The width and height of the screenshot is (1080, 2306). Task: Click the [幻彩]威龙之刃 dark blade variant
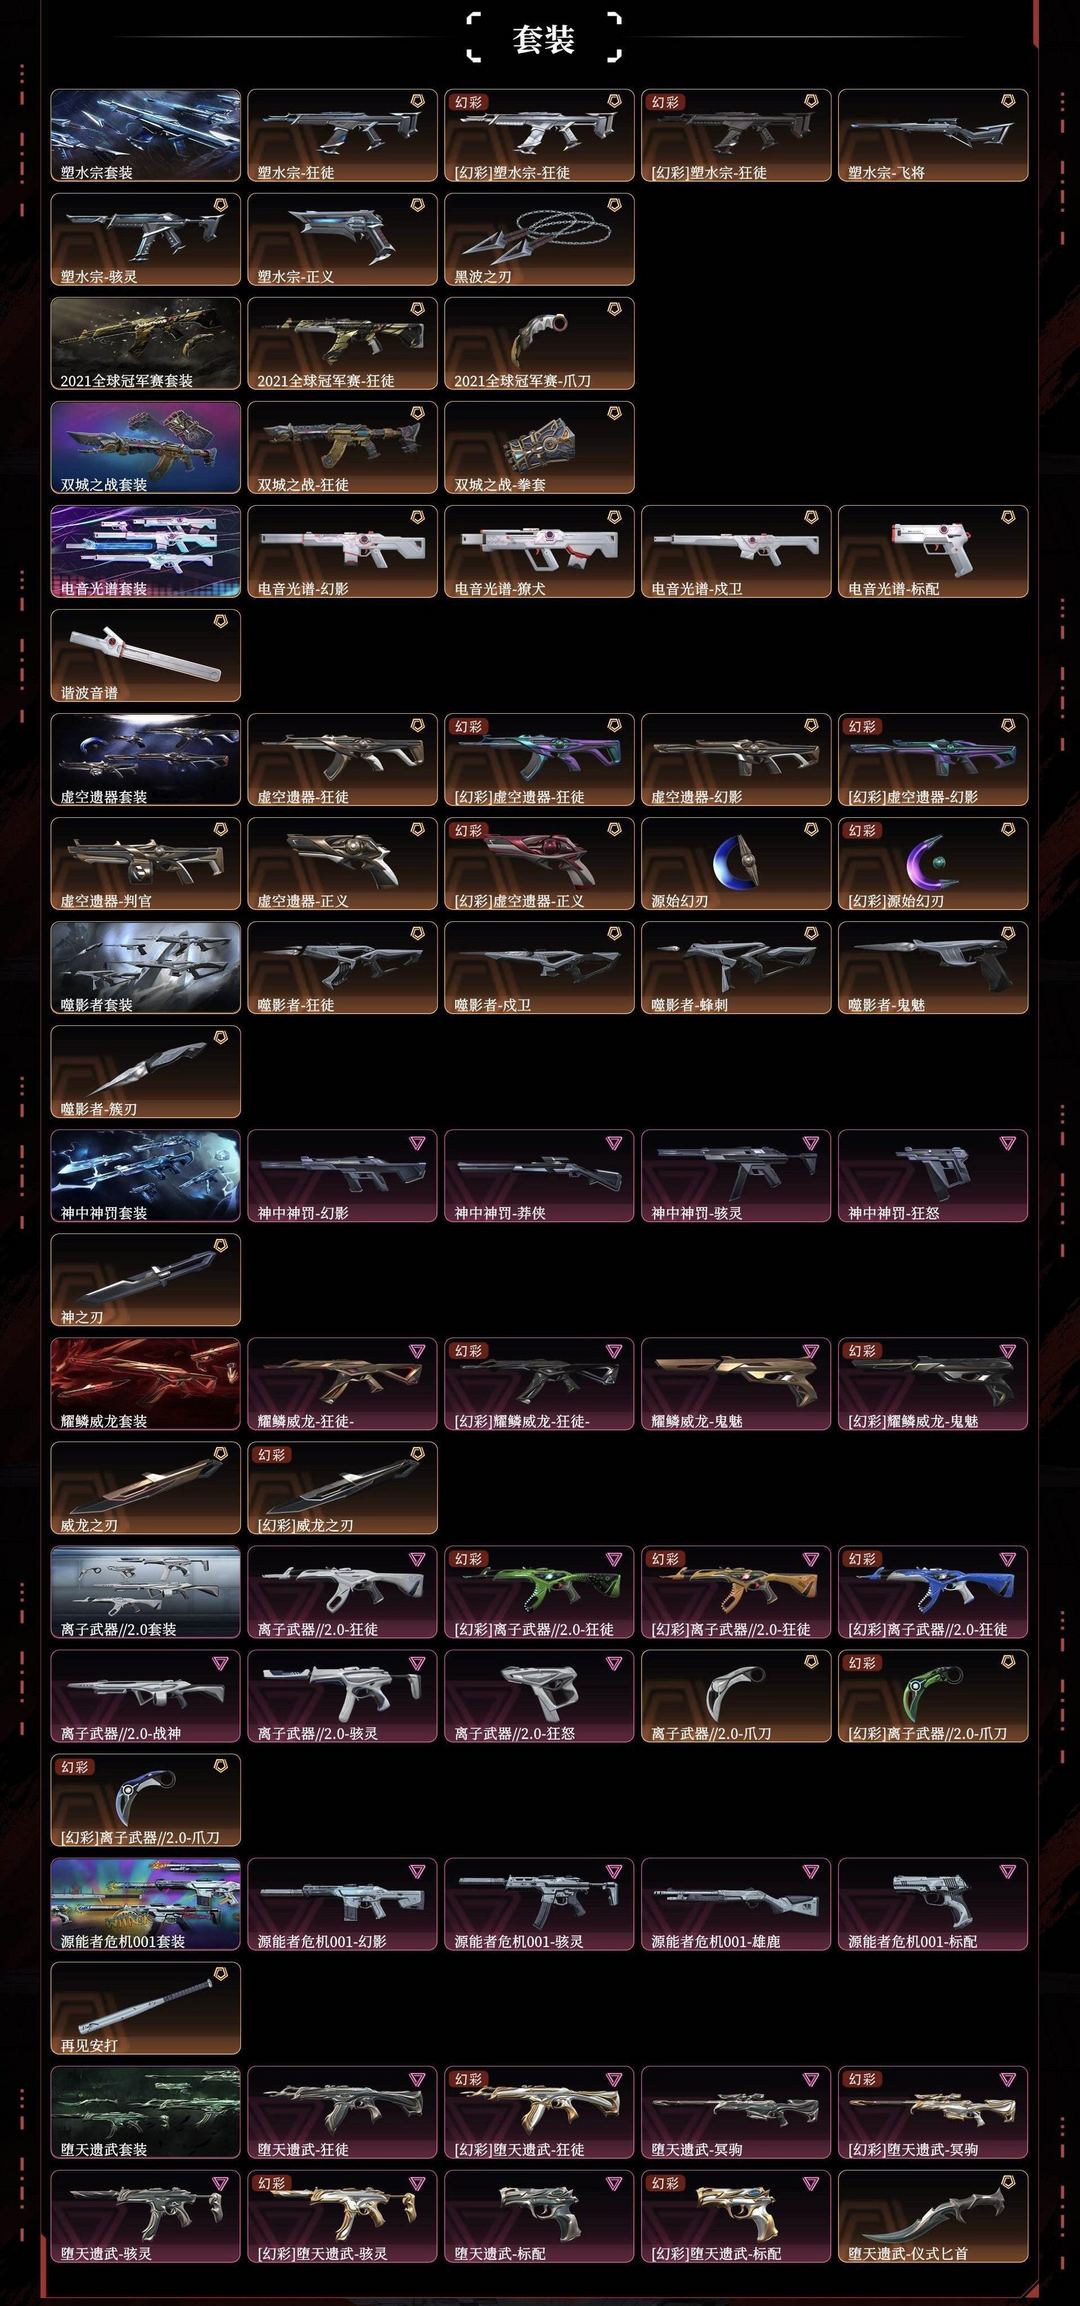click(x=342, y=1487)
